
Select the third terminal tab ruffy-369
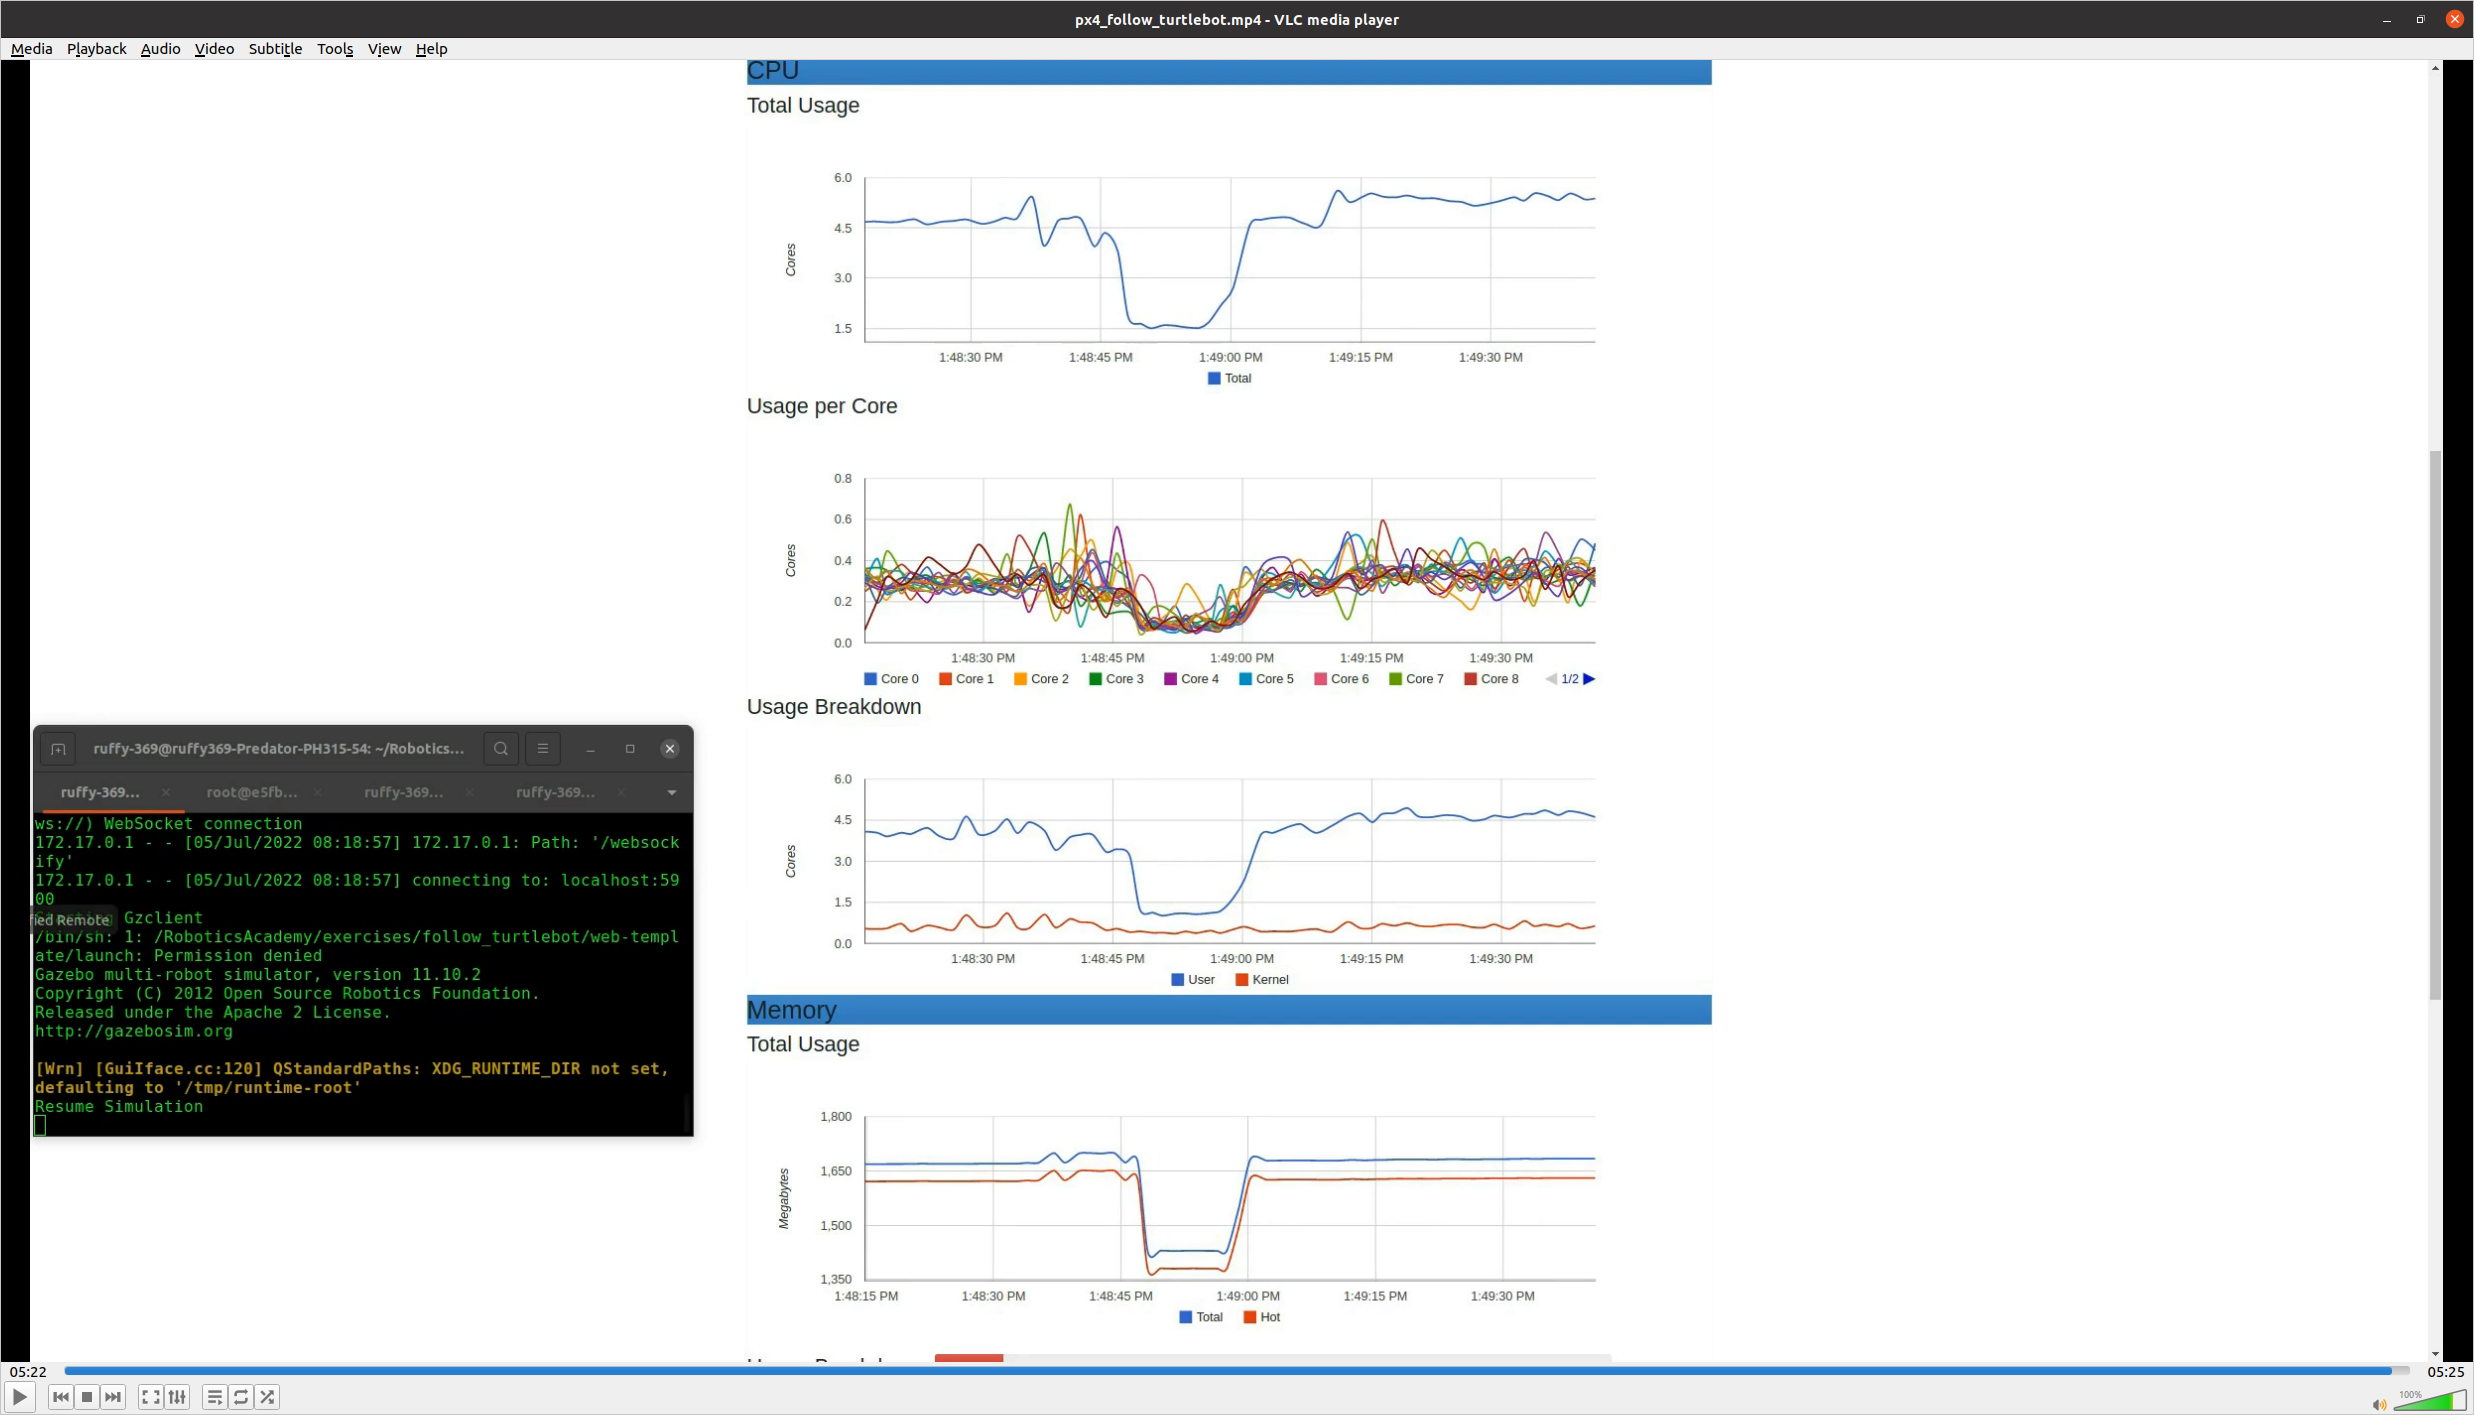pos(403,792)
